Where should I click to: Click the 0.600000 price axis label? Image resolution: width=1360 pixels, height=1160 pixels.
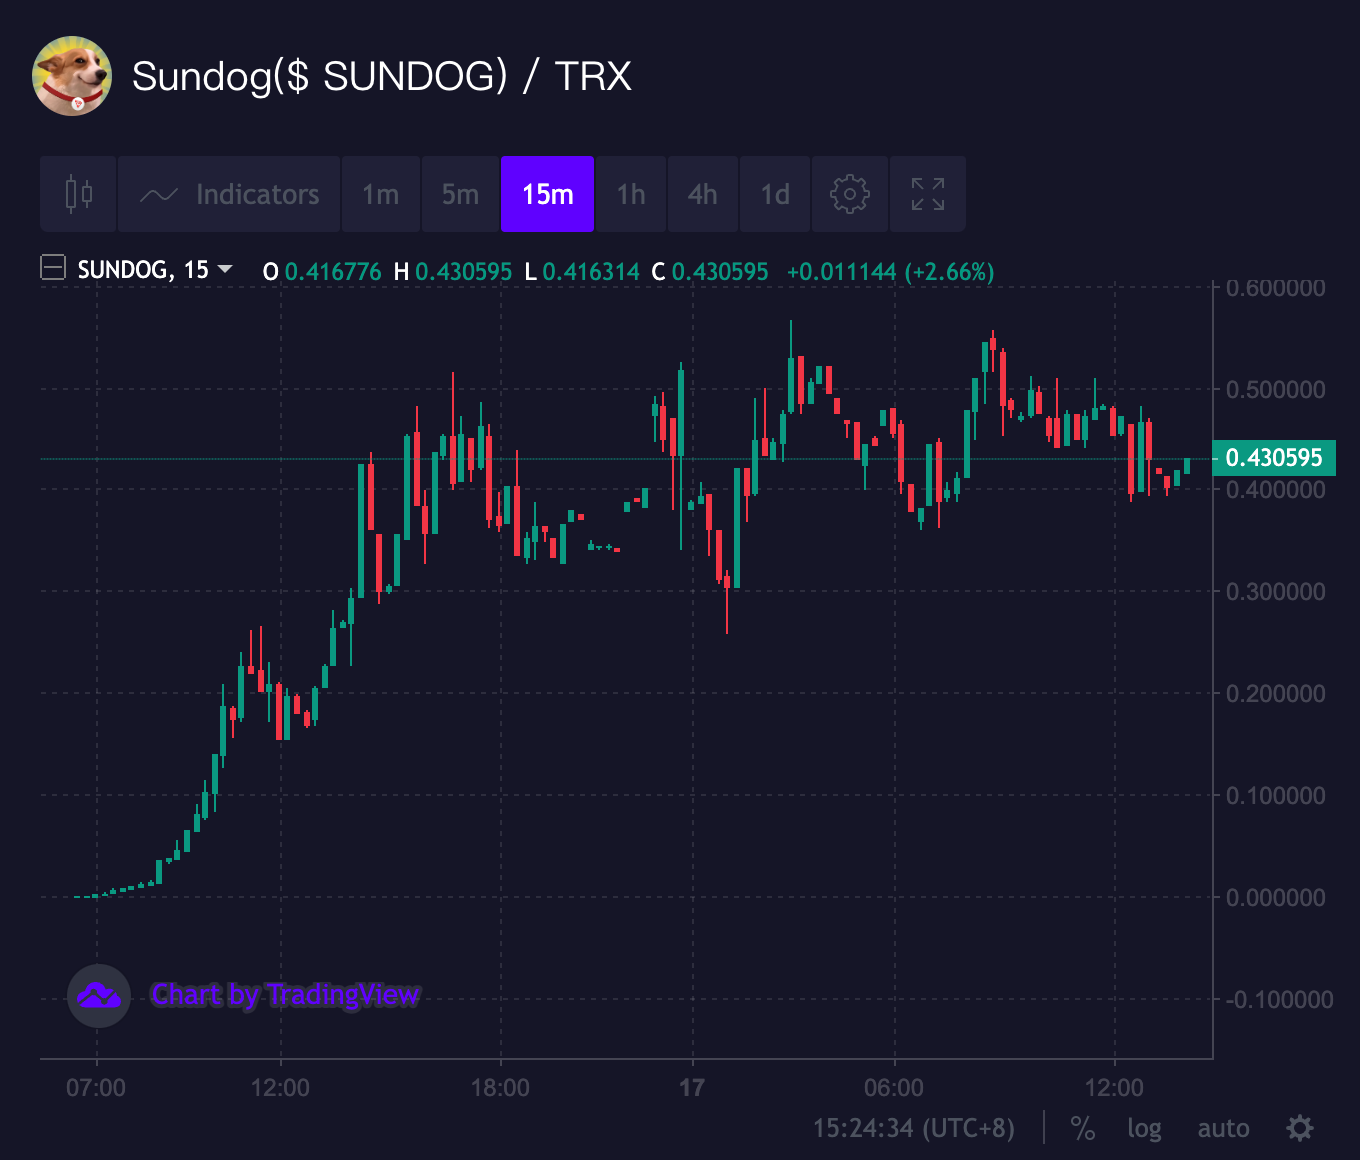coord(1276,288)
